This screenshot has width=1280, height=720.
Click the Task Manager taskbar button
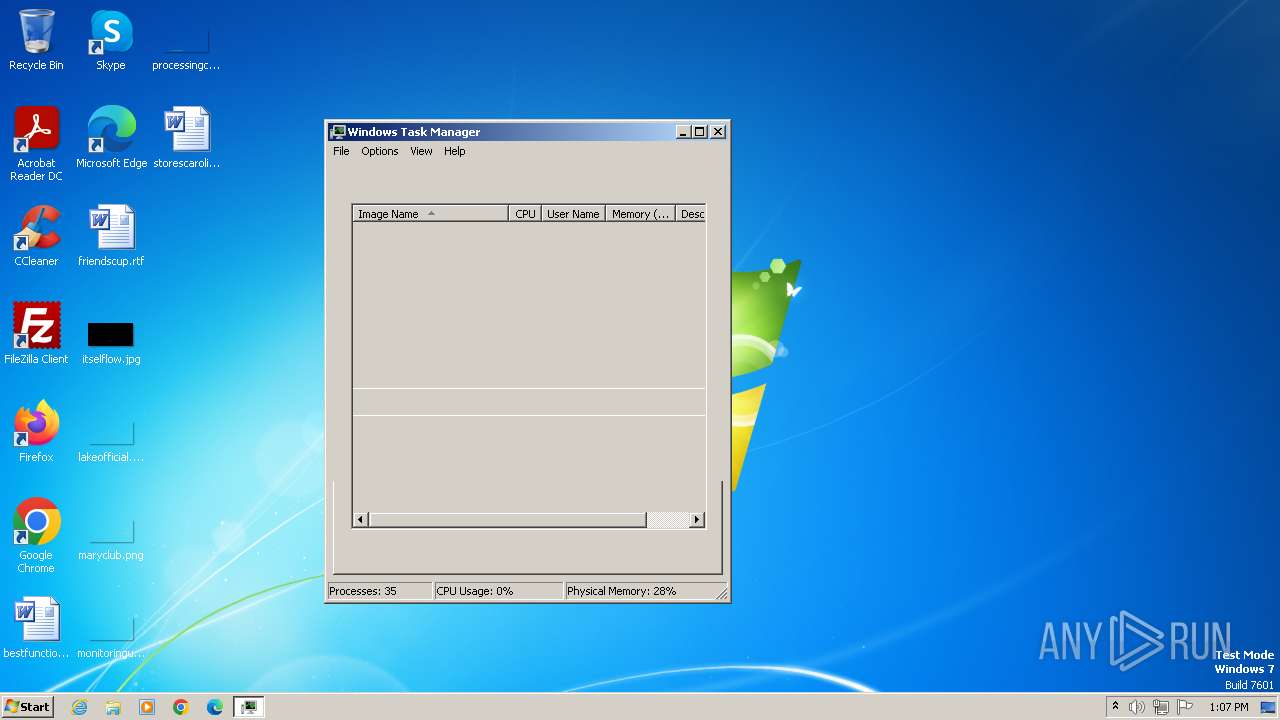(248, 707)
